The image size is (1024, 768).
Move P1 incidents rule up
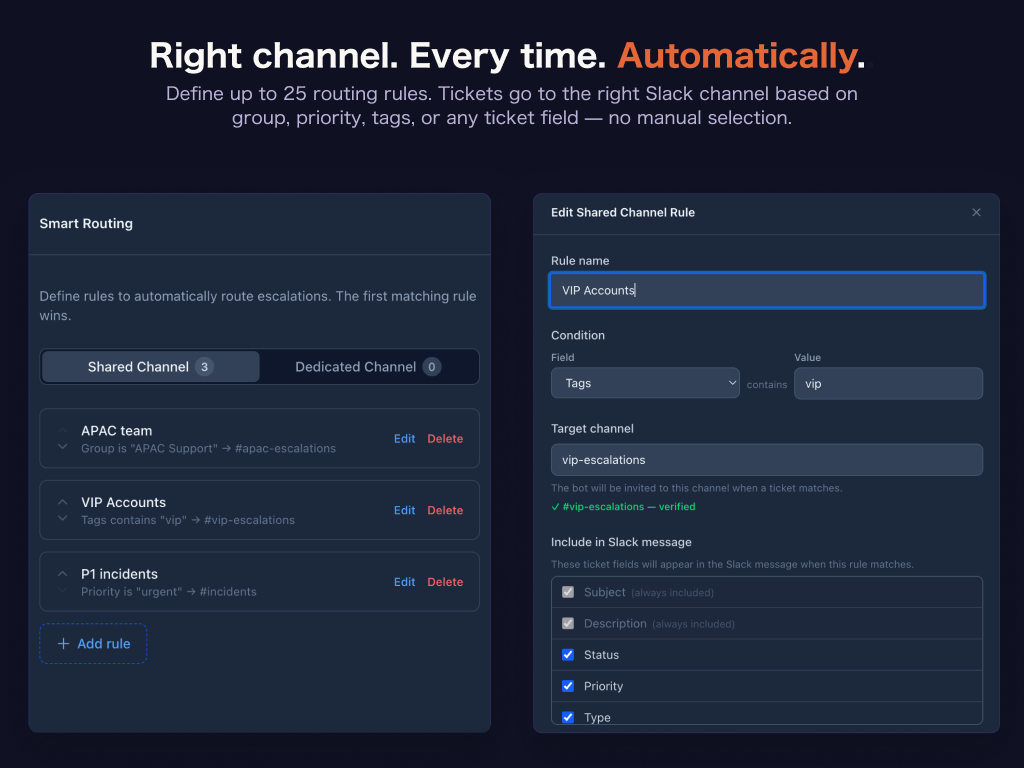point(63,574)
